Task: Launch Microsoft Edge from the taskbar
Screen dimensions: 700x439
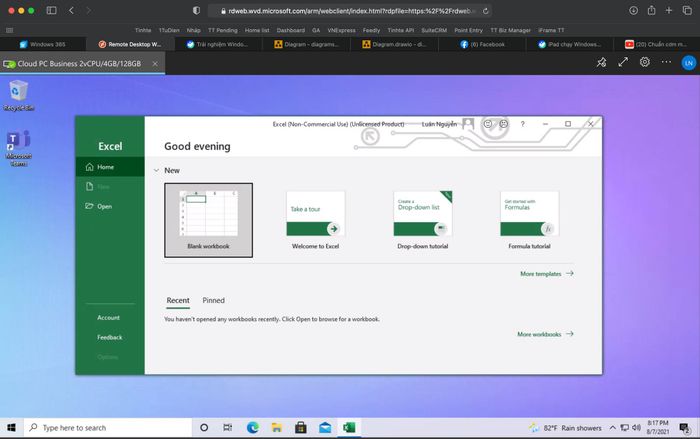Action: coord(253,428)
